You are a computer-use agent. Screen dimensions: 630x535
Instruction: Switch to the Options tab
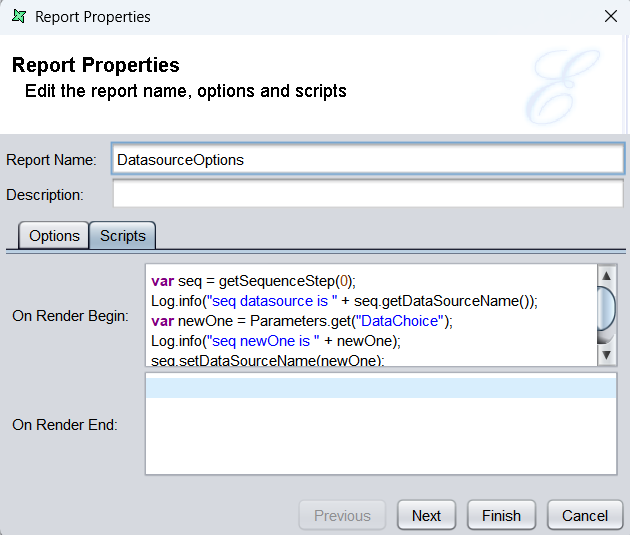[x=54, y=236]
